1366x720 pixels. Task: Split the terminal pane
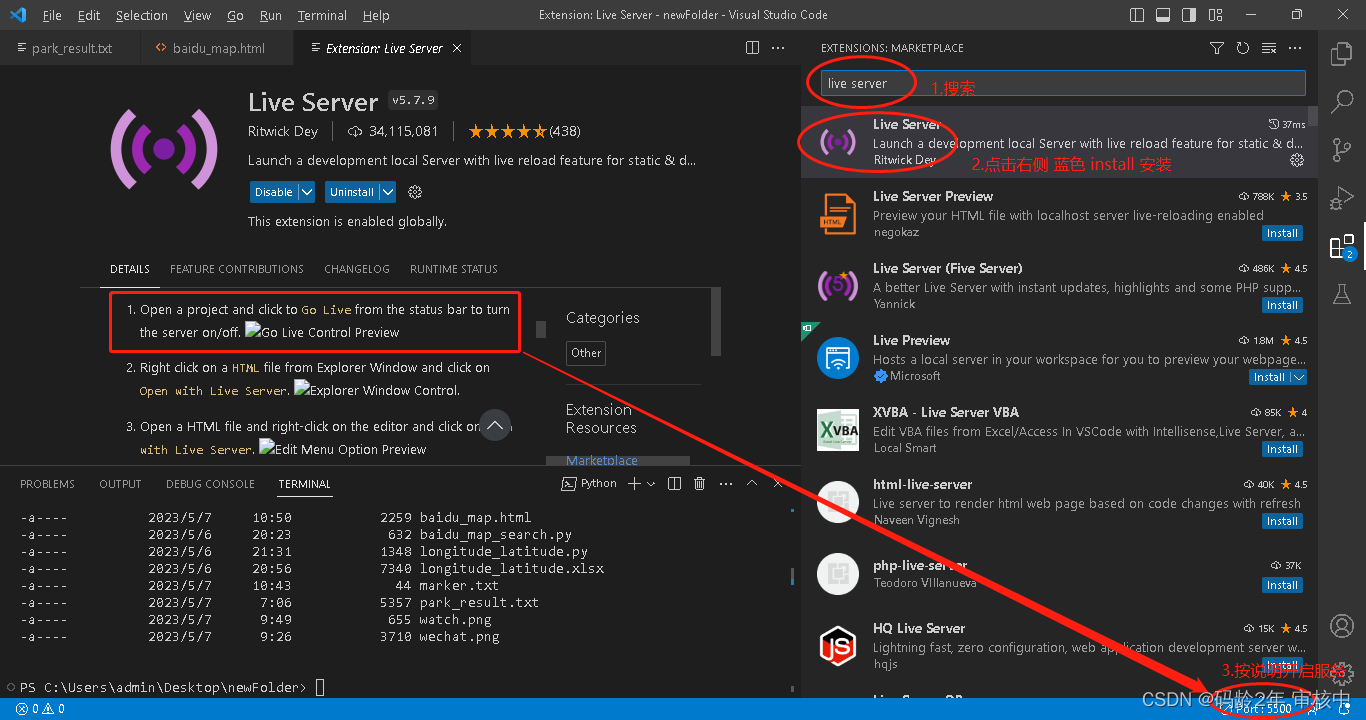[674, 484]
